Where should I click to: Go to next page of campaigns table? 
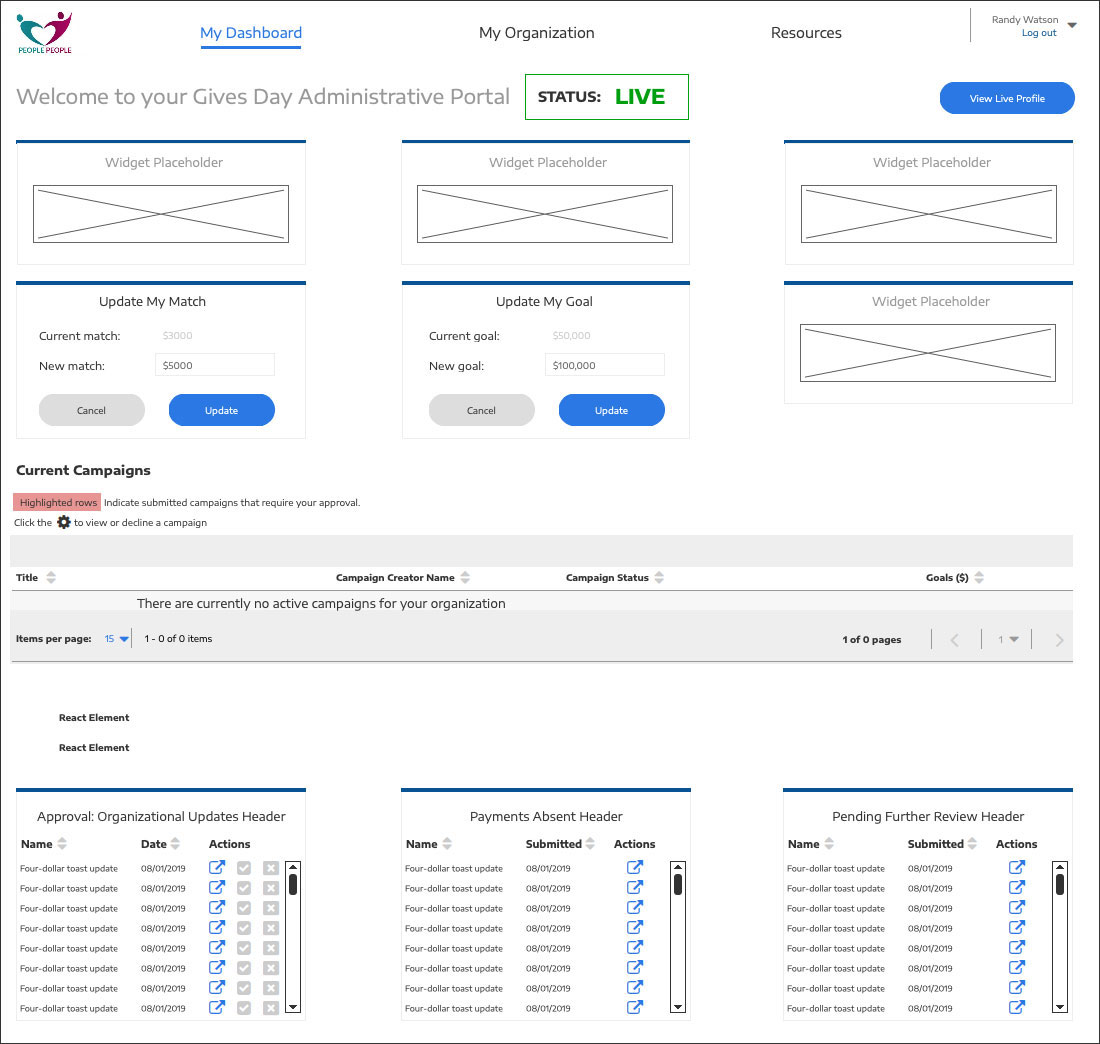tap(1059, 640)
